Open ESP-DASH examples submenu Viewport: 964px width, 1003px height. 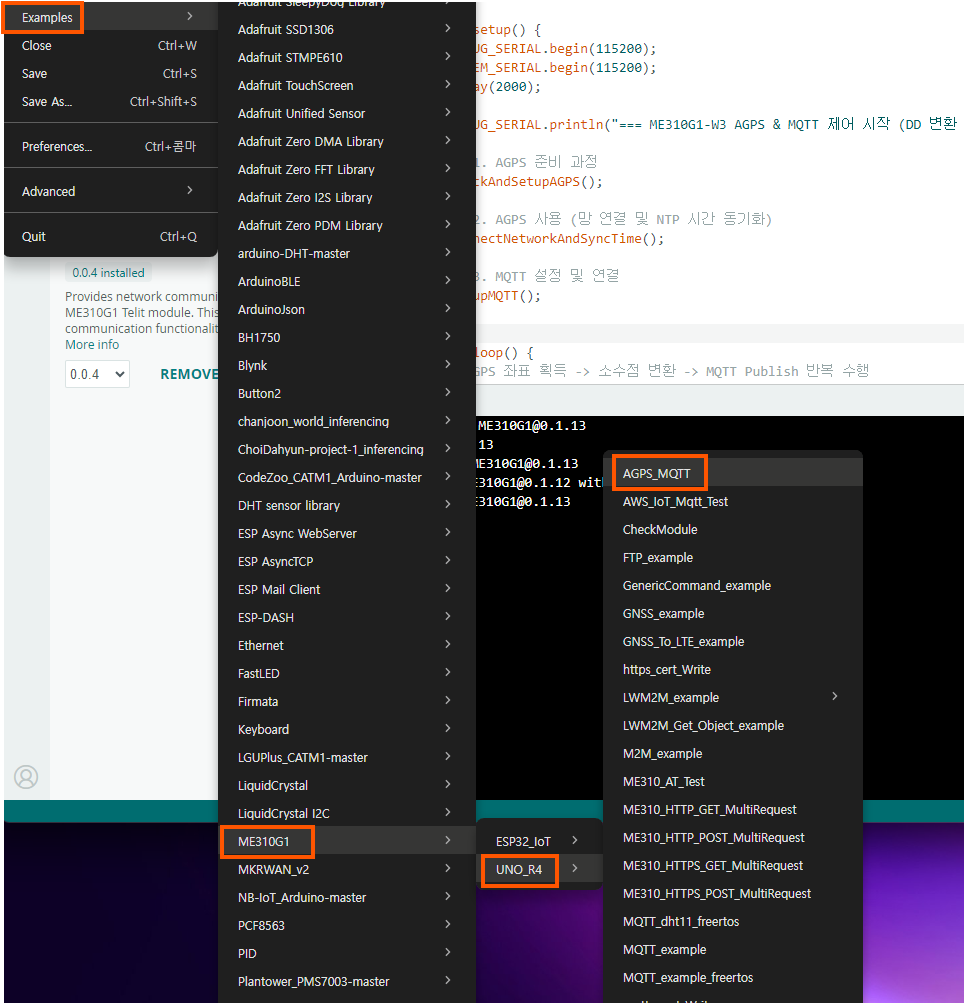pyautogui.click(x=347, y=618)
